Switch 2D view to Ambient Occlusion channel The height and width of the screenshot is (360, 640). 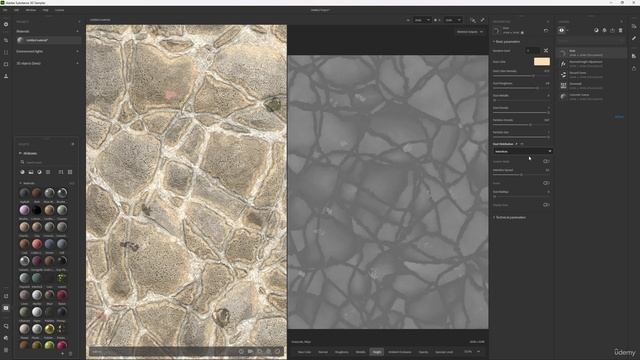coord(400,352)
